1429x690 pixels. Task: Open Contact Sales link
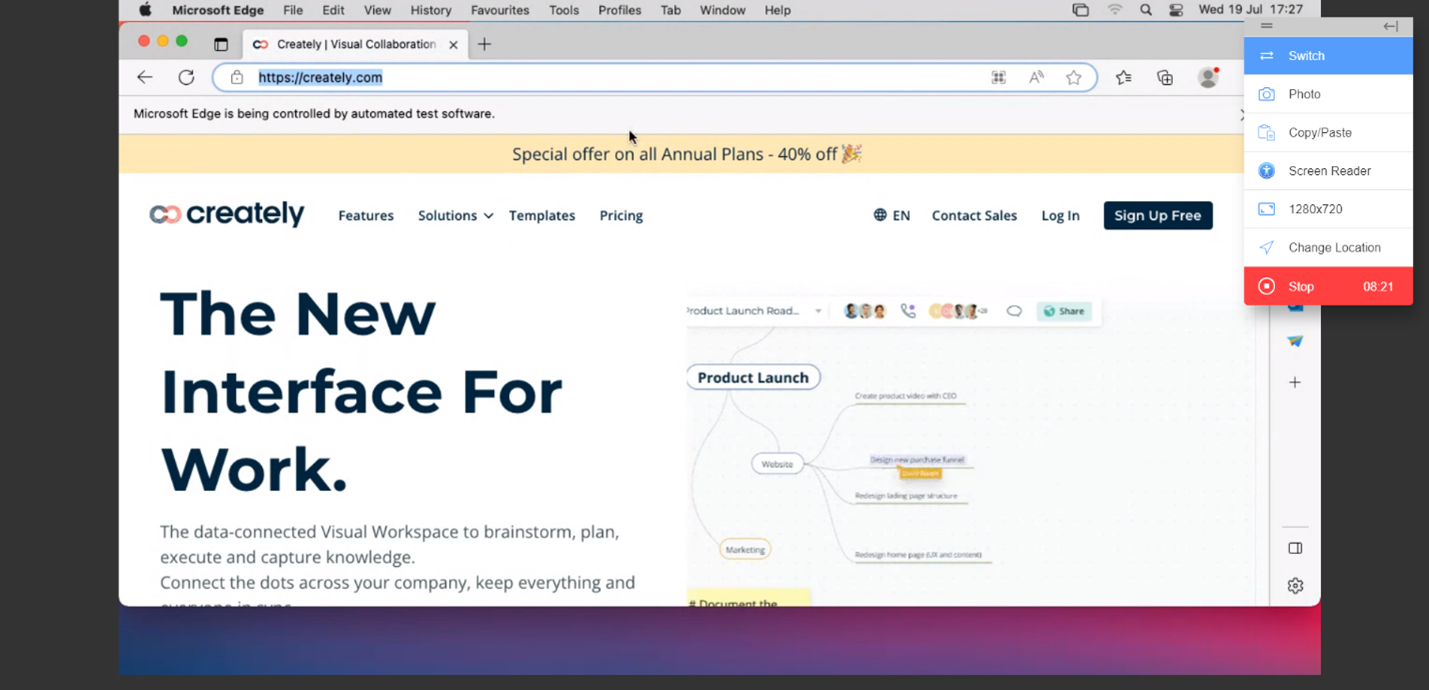(x=974, y=215)
